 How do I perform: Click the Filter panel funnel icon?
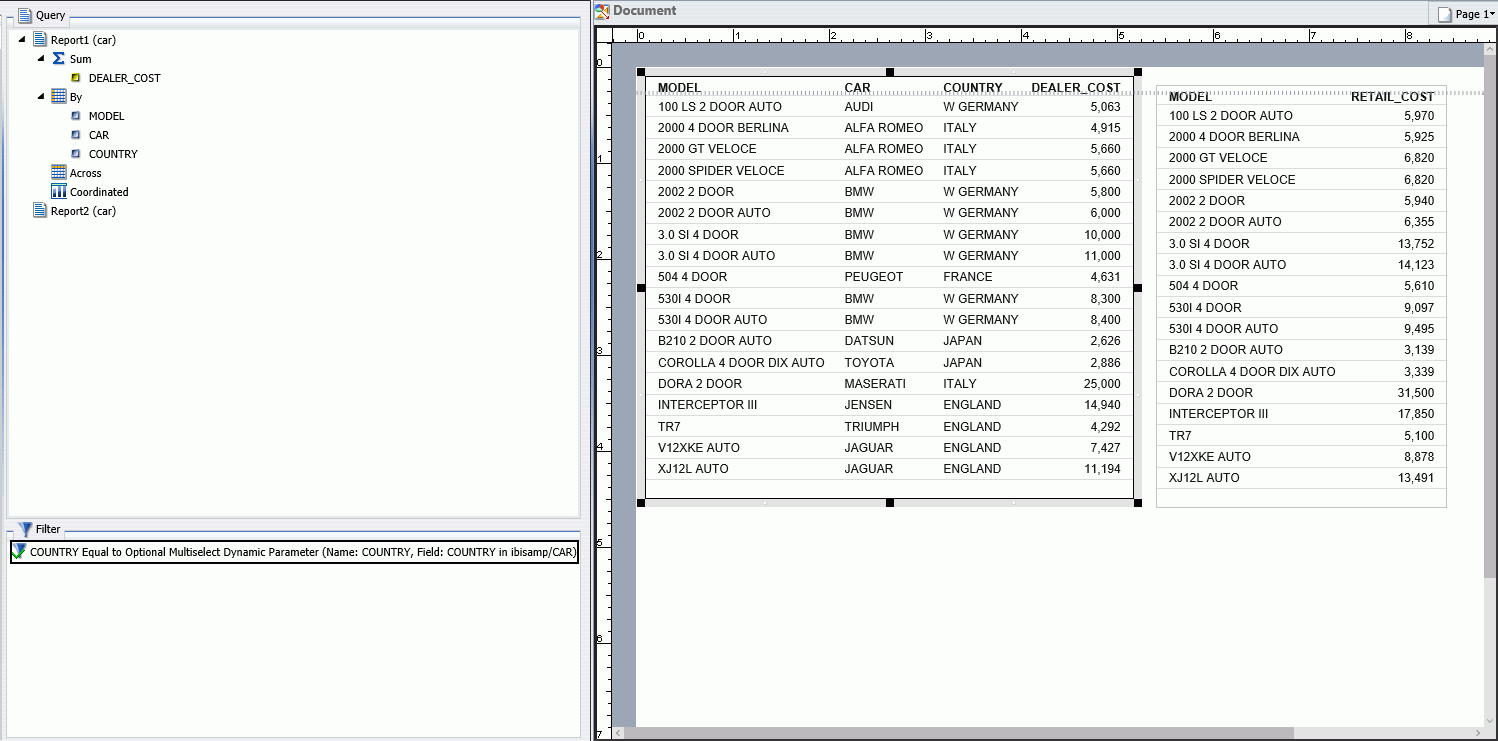pos(25,529)
